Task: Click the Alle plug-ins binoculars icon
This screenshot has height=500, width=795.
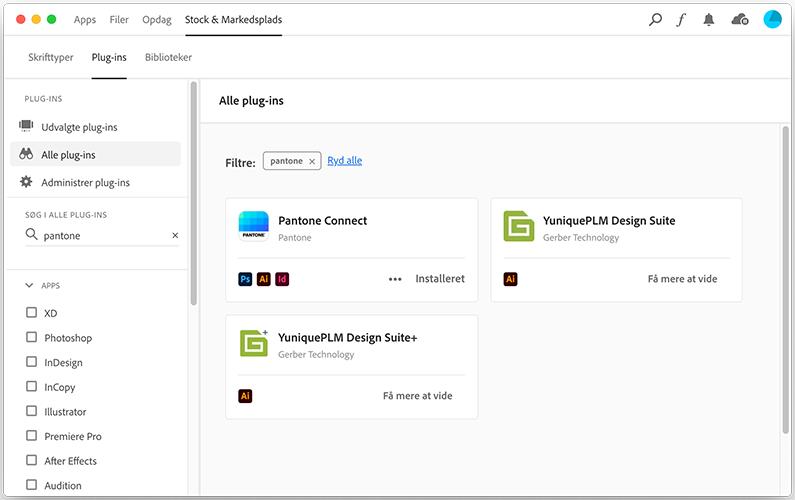Action: point(26,154)
